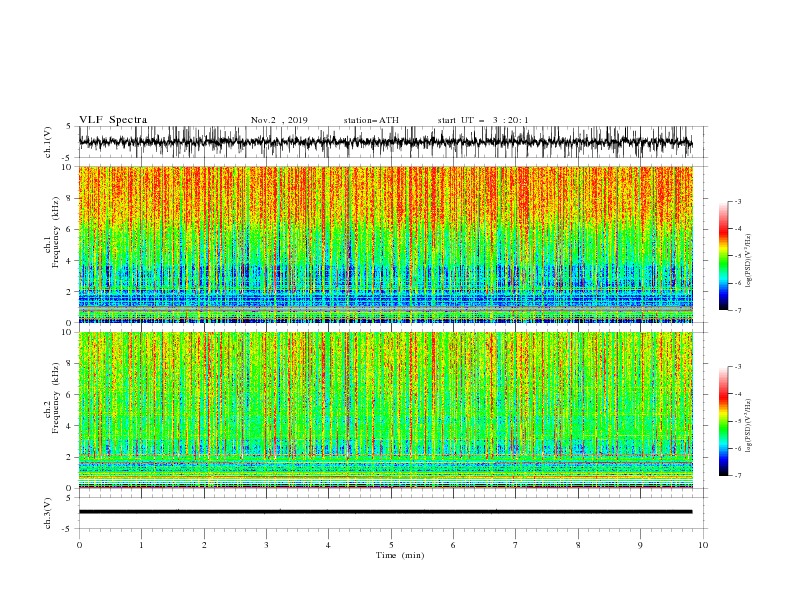
Task: Click time axis tick label "7"
Action: tap(516, 545)
